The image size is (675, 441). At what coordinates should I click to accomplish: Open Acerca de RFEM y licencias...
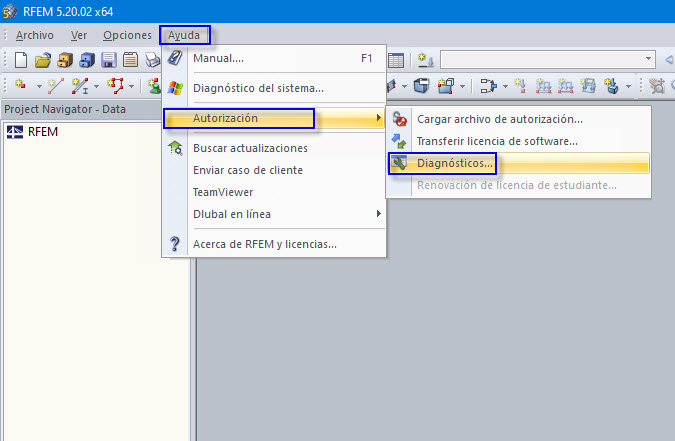[274, 244]
